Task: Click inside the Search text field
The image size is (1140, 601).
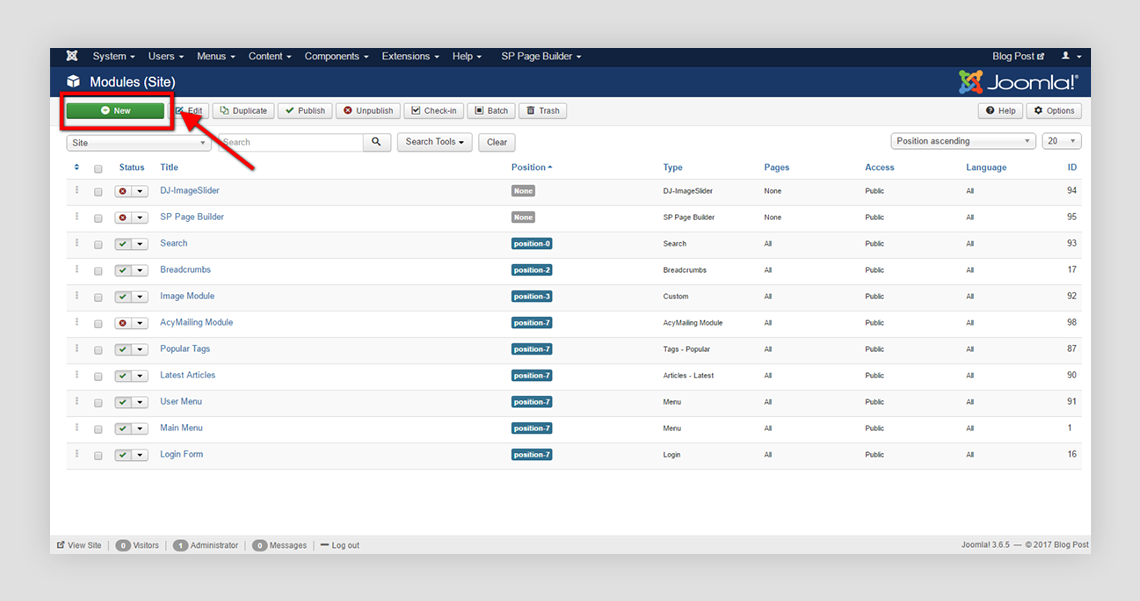Action: pos(290,142)
